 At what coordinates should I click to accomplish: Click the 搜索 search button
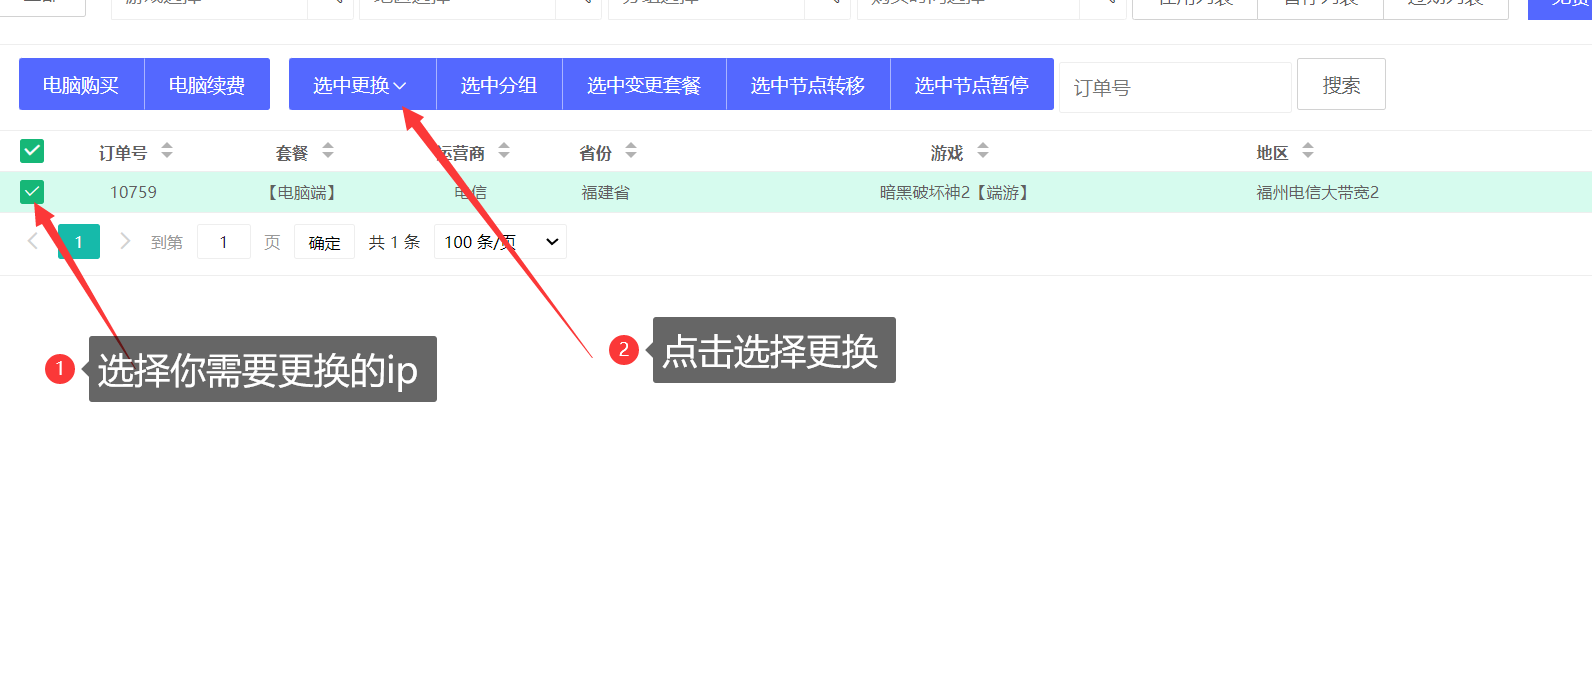click(x=1341, y=85)
